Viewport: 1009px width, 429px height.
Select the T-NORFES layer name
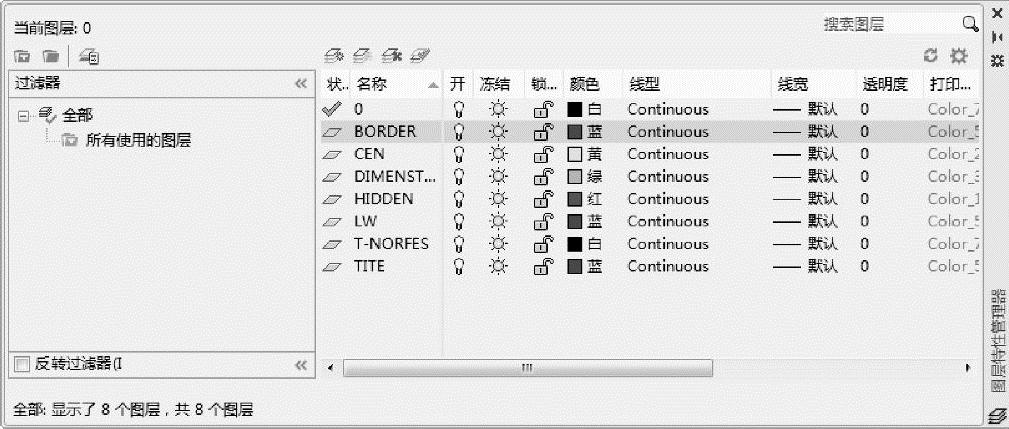(391, 244)
